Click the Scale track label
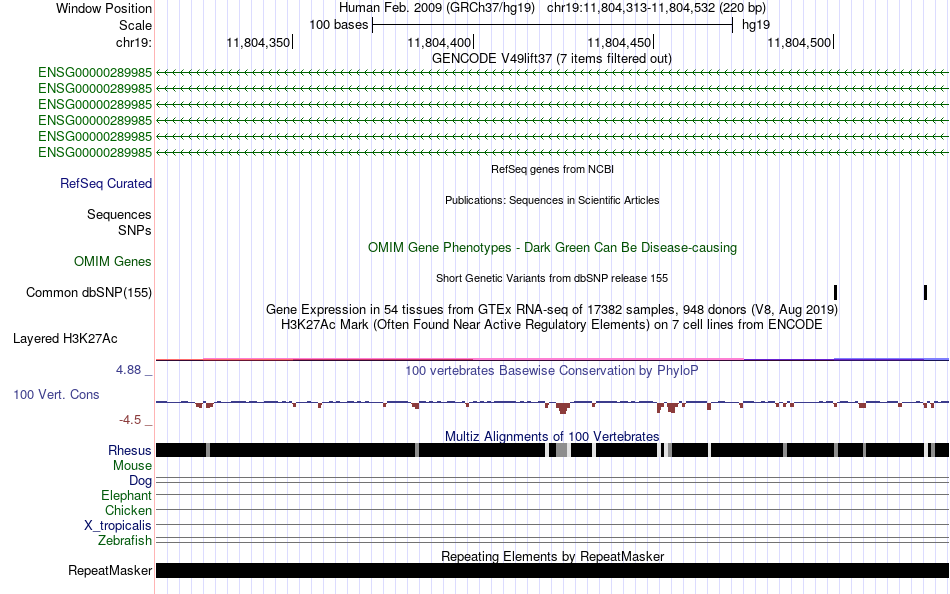The height and width of the screenshot is (594, 950). pos(135,25)
